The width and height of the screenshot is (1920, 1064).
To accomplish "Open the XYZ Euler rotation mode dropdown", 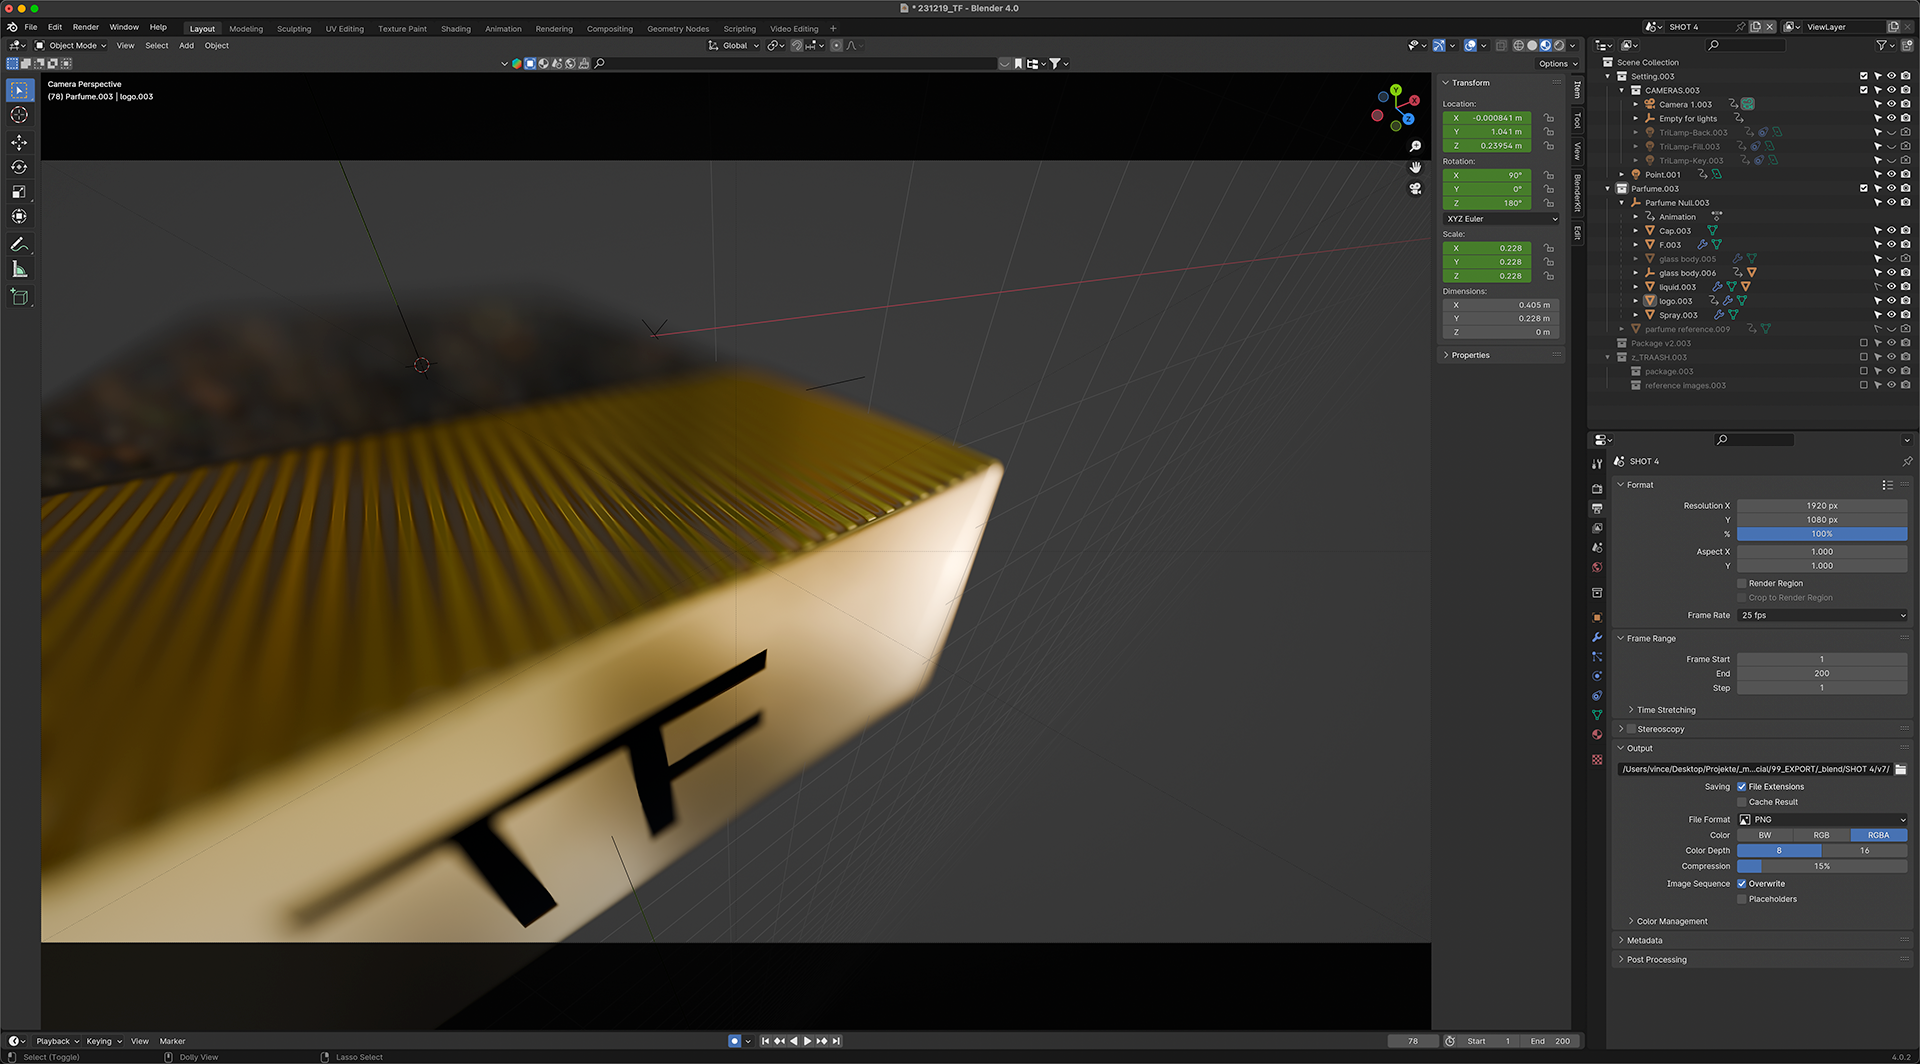I will click(1501, 219).
